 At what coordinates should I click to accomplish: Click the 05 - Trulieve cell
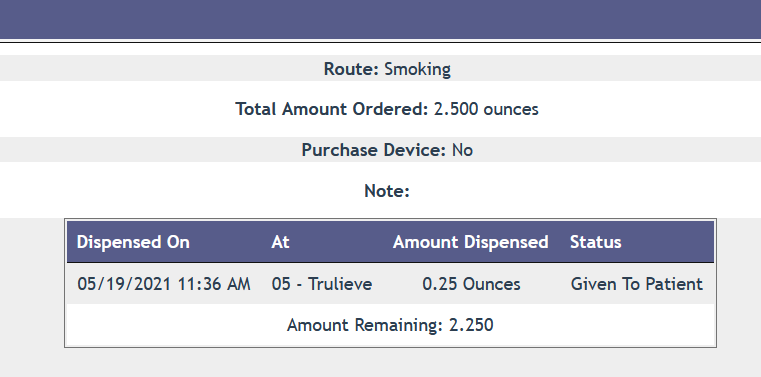coord(322,284)
